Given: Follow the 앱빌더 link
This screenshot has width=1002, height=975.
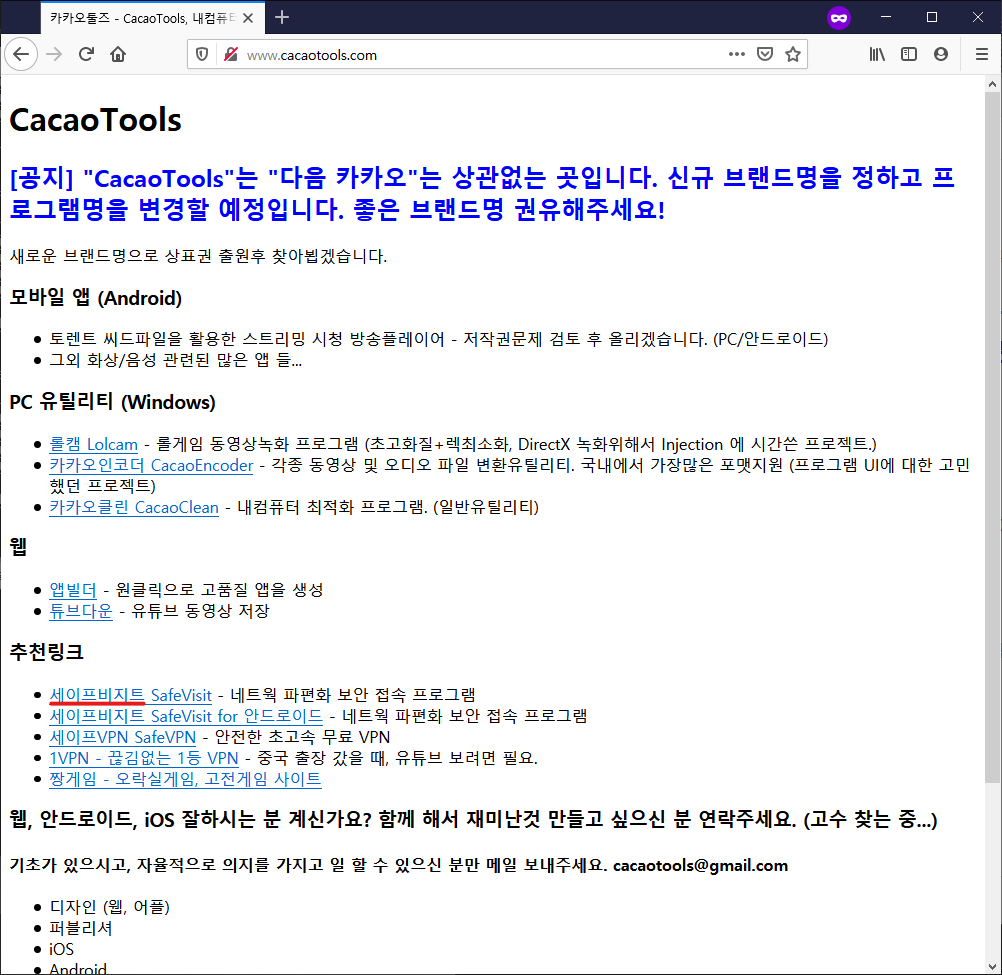Looking at the screenshot, I should pyautogui.click(x=73, y=590).
